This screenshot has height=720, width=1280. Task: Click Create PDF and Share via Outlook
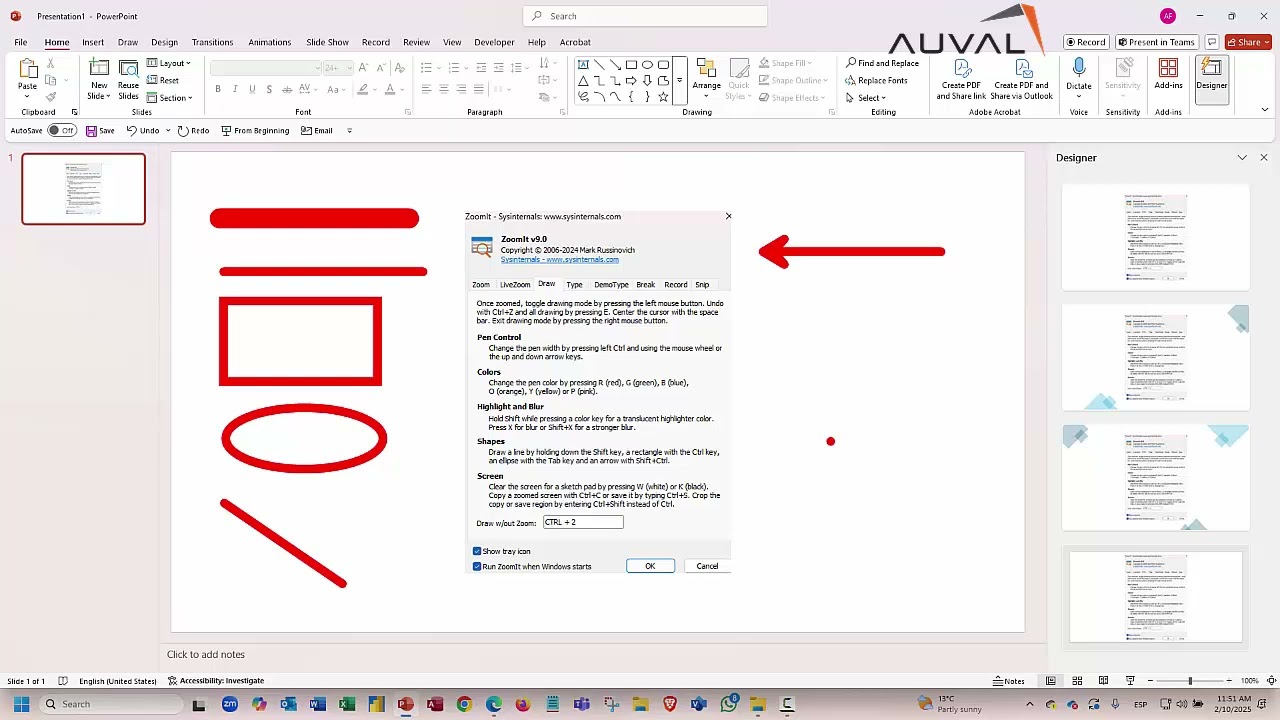pos(1022,79)
